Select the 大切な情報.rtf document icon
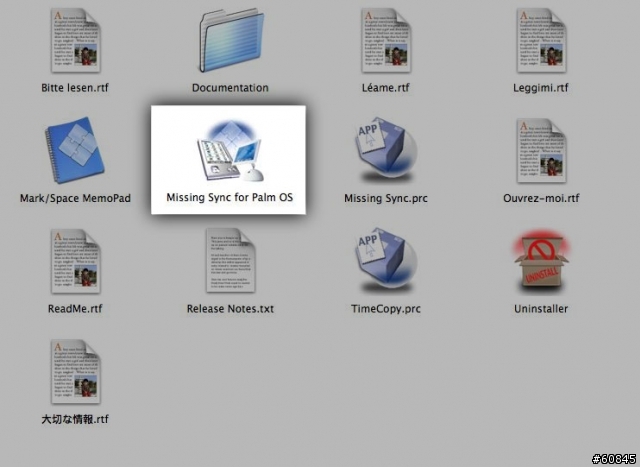Image resolution: width=640 pixels, height=467 pixels. (x=76, y=371)
